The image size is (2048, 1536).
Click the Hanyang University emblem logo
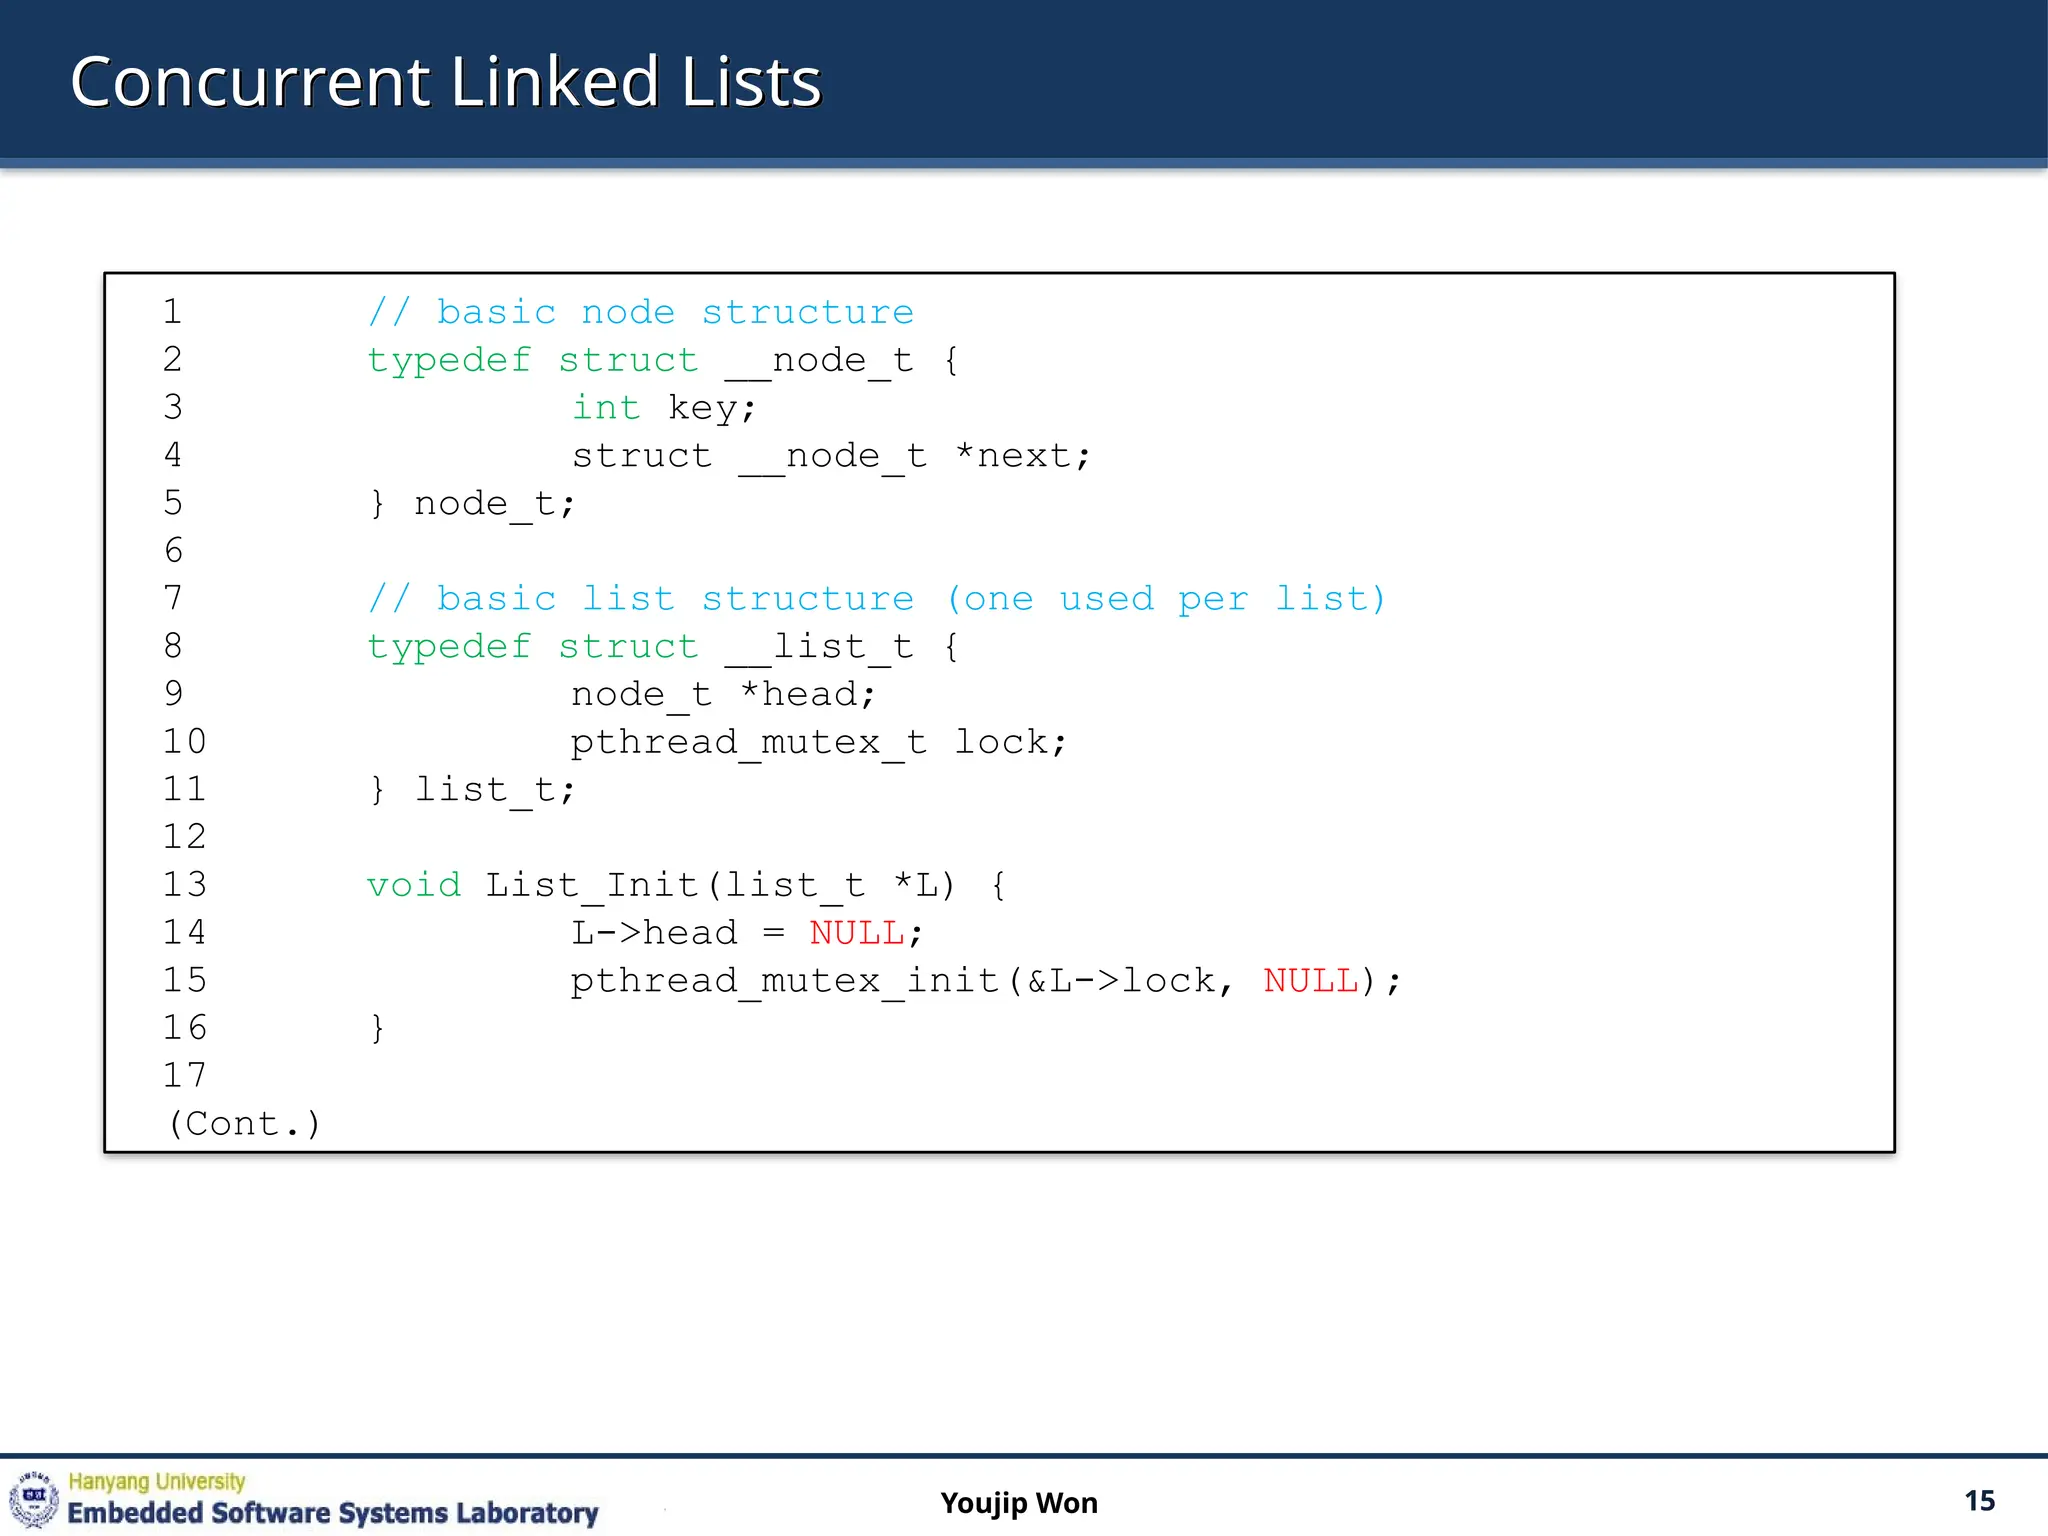click(34, 1499)
